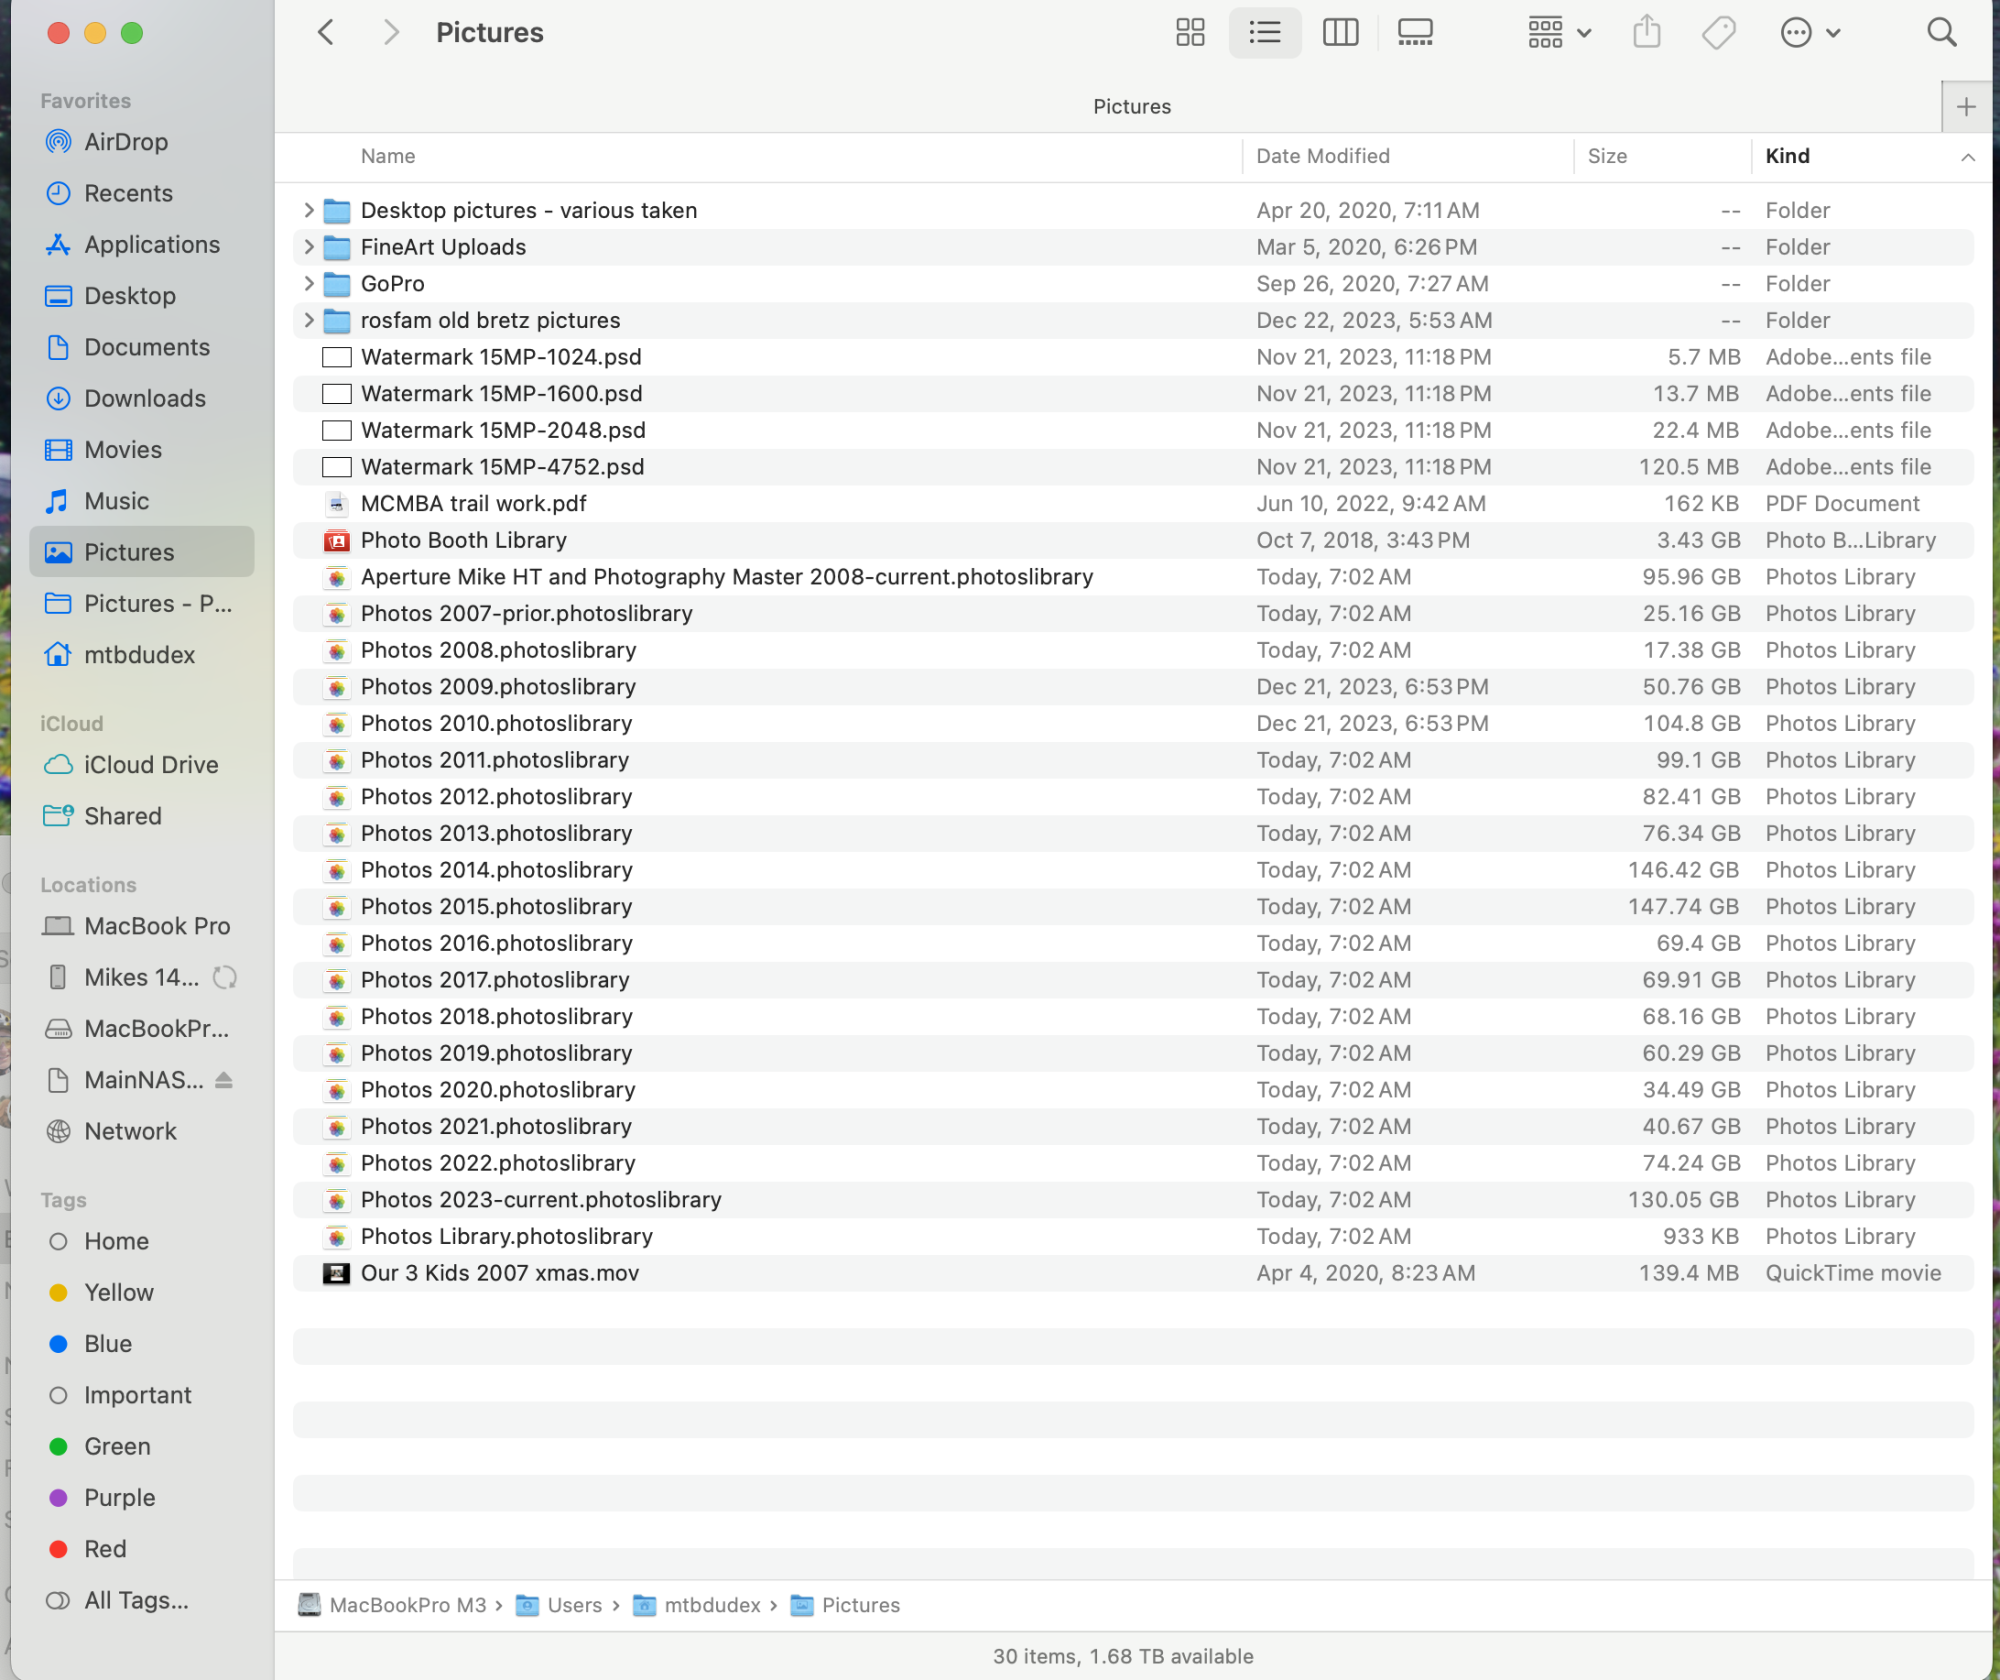This screenshot has height=1680, width=2000.
Task: Select MCMBA trail work.pdf
Action: tap(1133, 504)
